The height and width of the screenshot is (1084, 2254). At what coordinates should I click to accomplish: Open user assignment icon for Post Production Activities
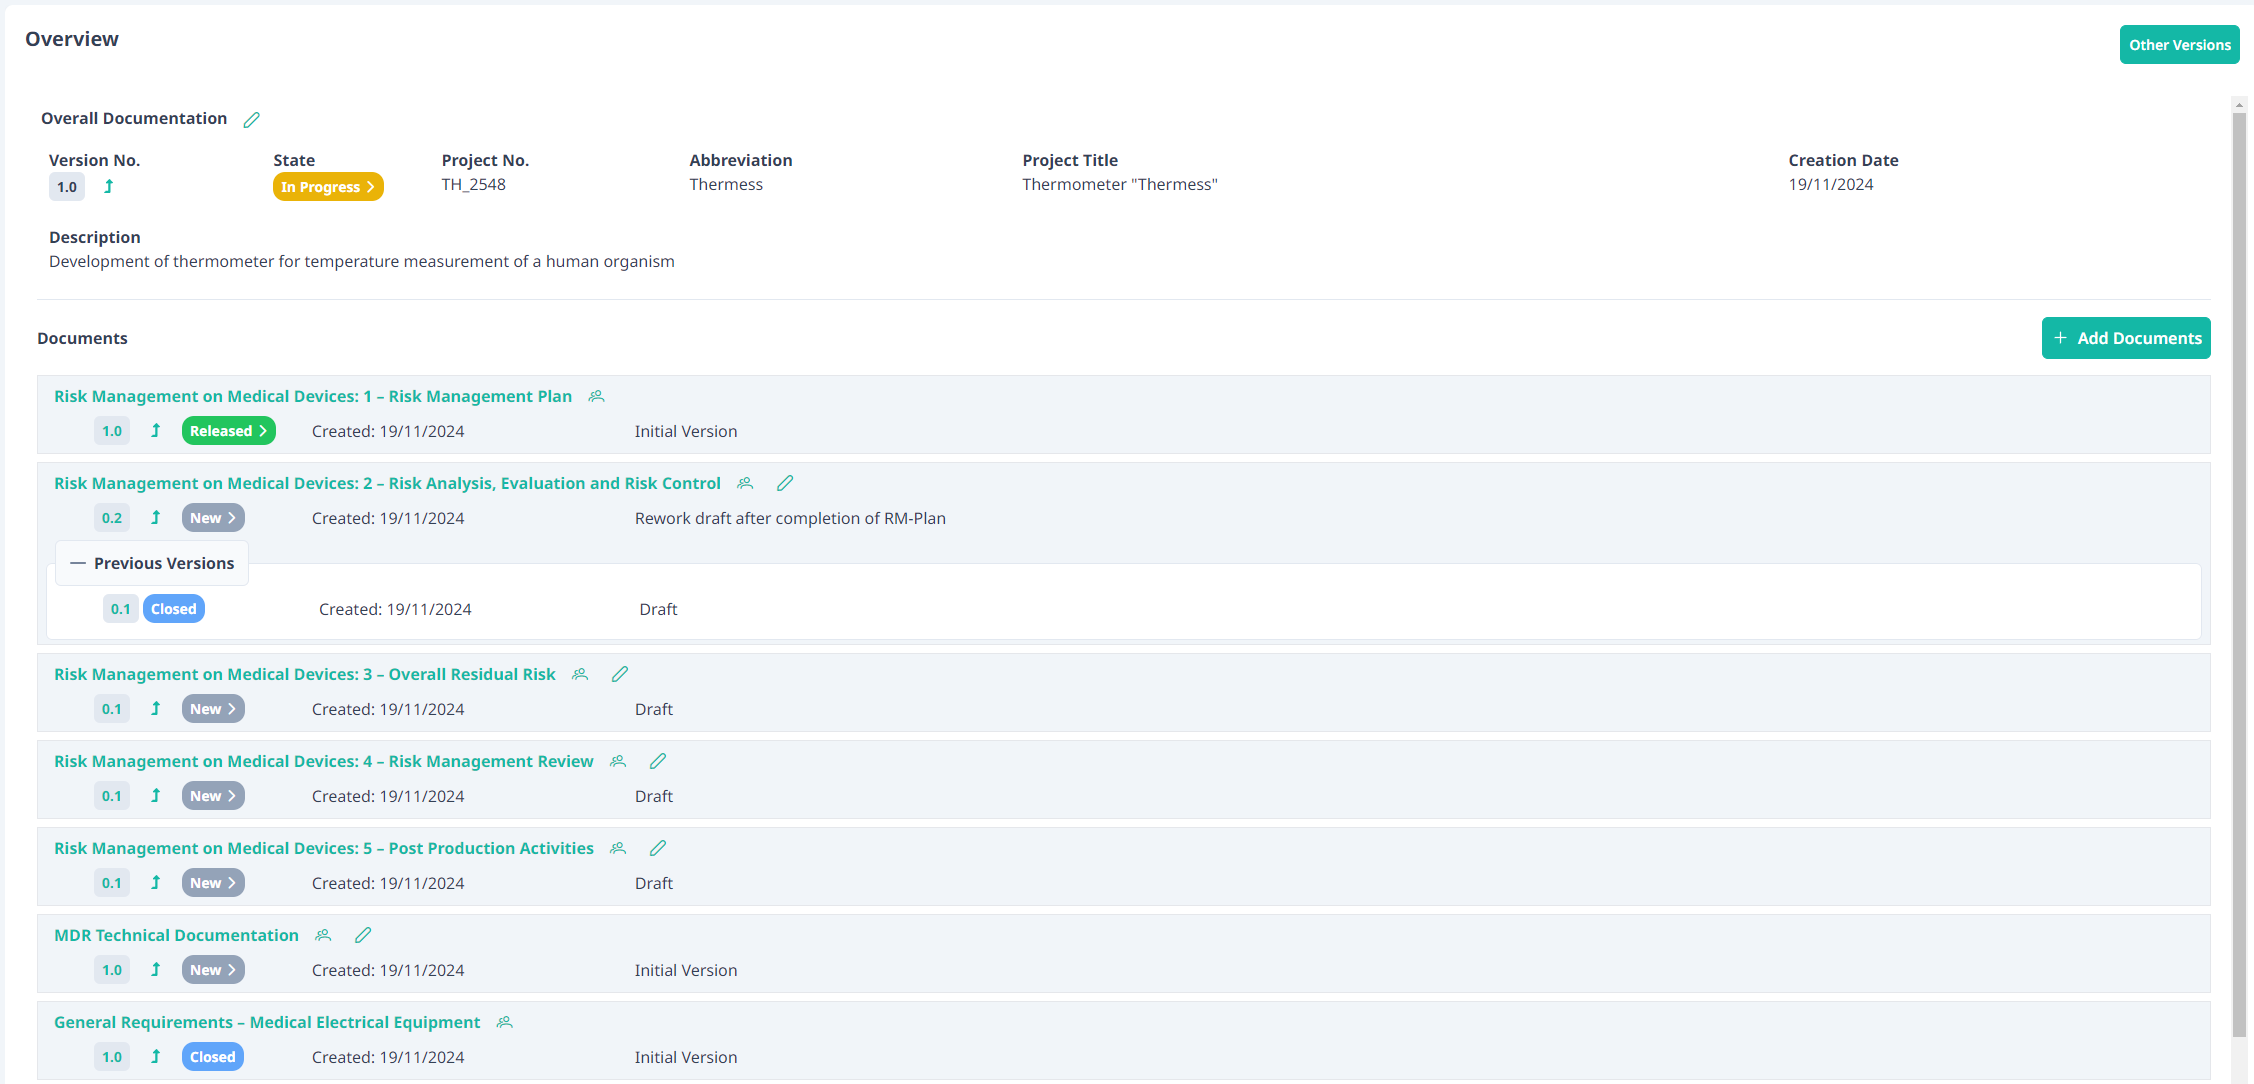tap(617, 848)
